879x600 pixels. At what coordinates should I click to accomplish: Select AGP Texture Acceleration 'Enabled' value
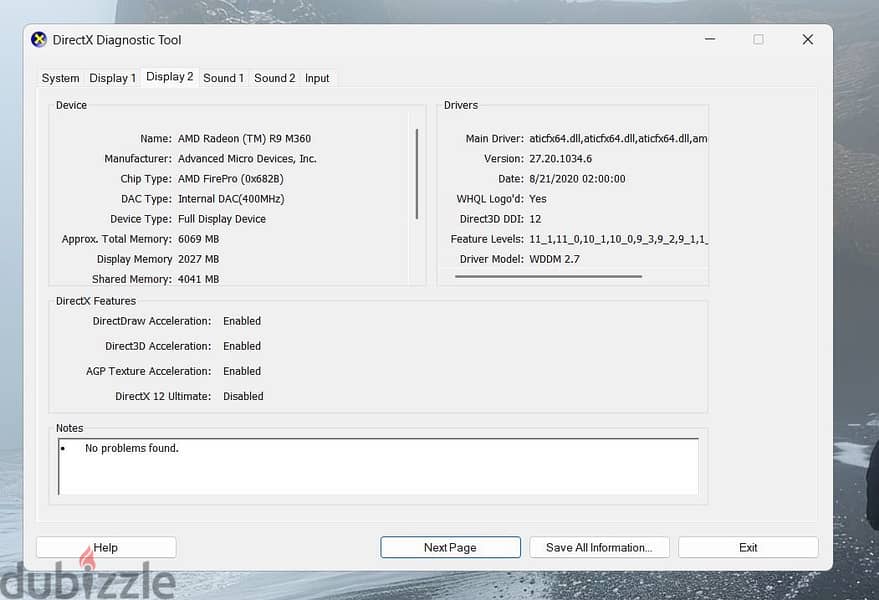[242, 371]
